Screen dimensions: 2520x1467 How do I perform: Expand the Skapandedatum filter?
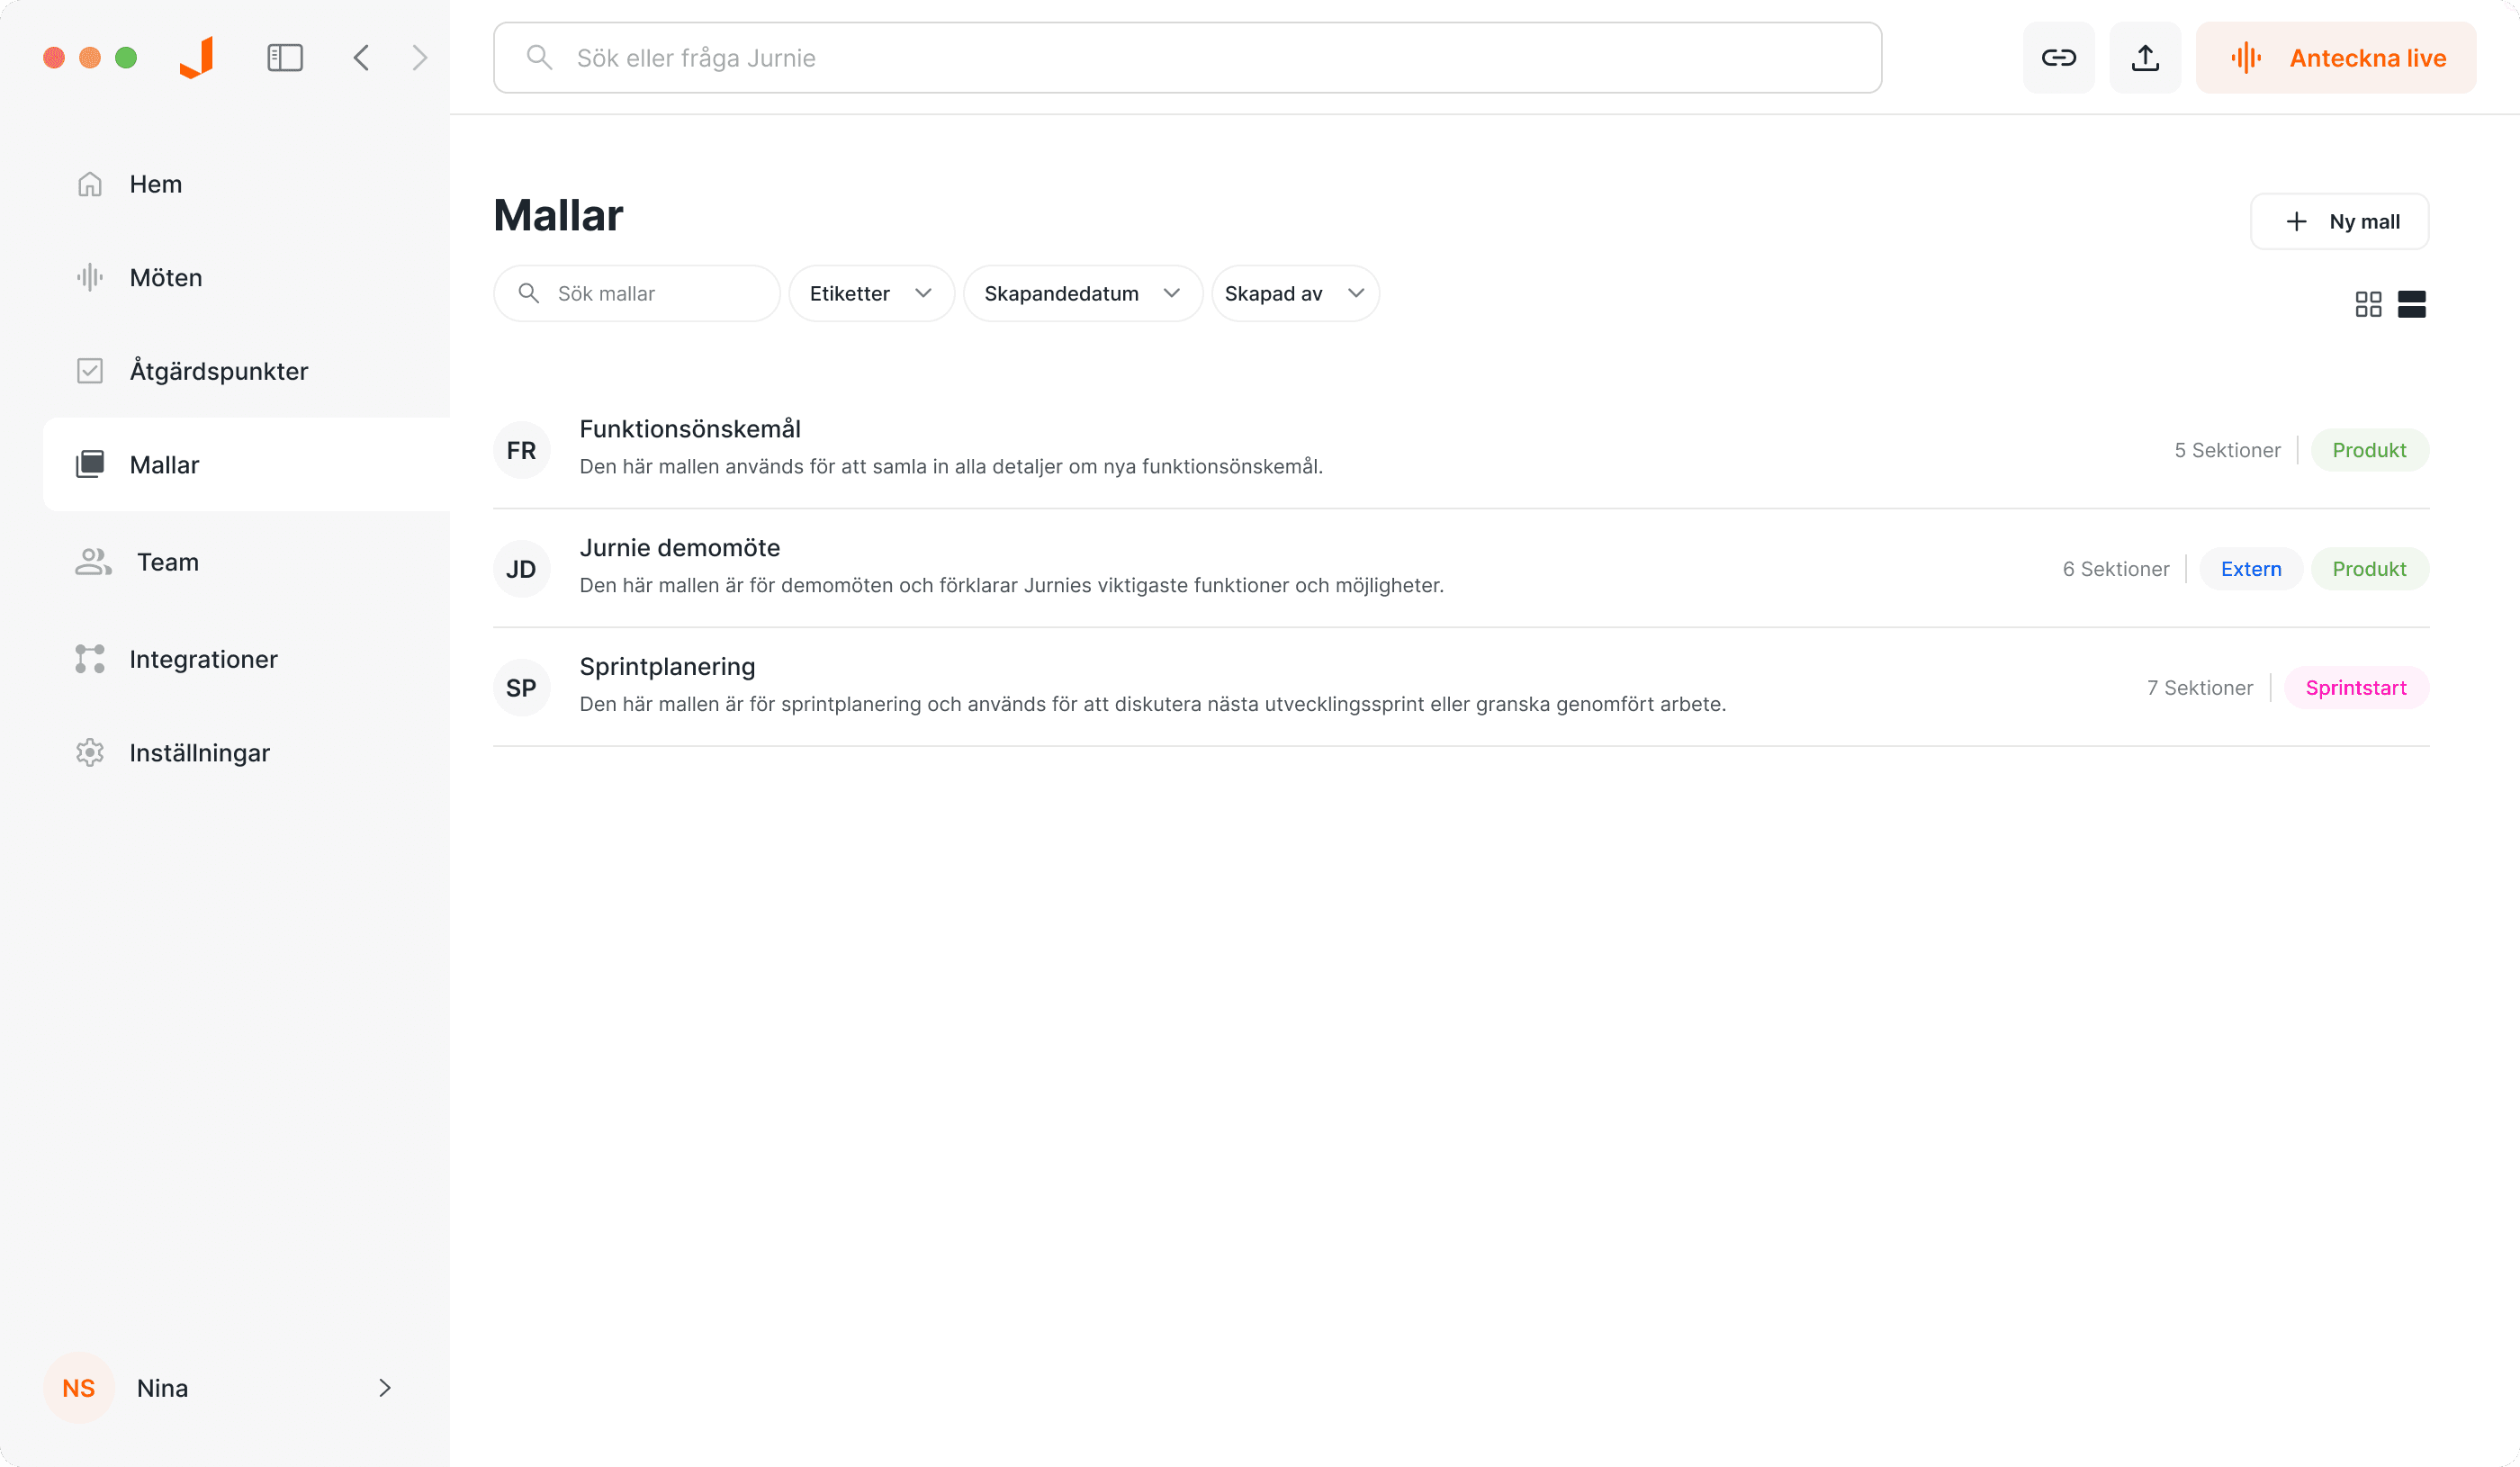pos(1082,293)
